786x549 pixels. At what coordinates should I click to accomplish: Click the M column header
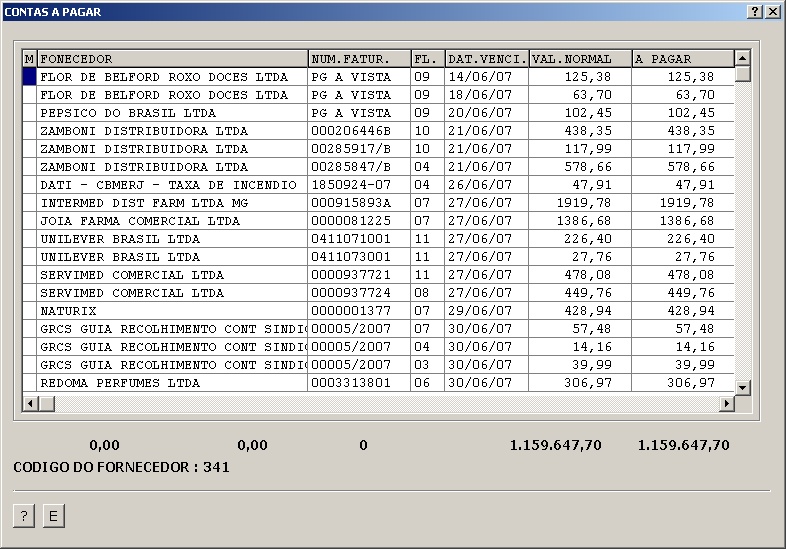click(30, 59)
